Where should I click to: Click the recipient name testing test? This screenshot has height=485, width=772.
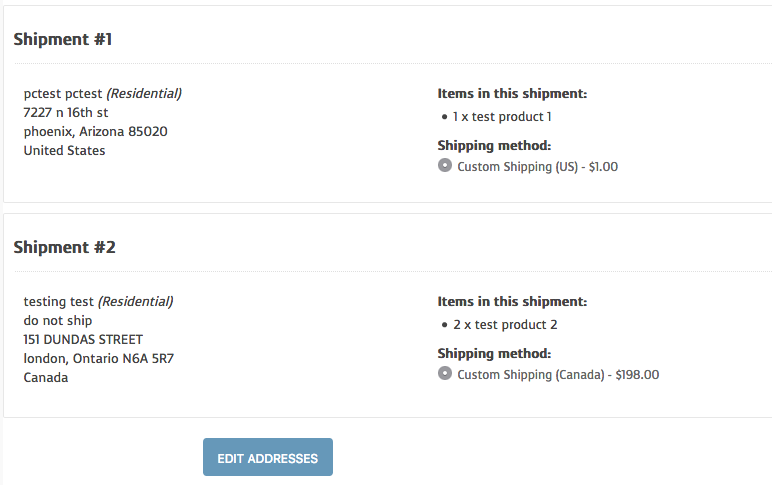(x=59, y=302)
